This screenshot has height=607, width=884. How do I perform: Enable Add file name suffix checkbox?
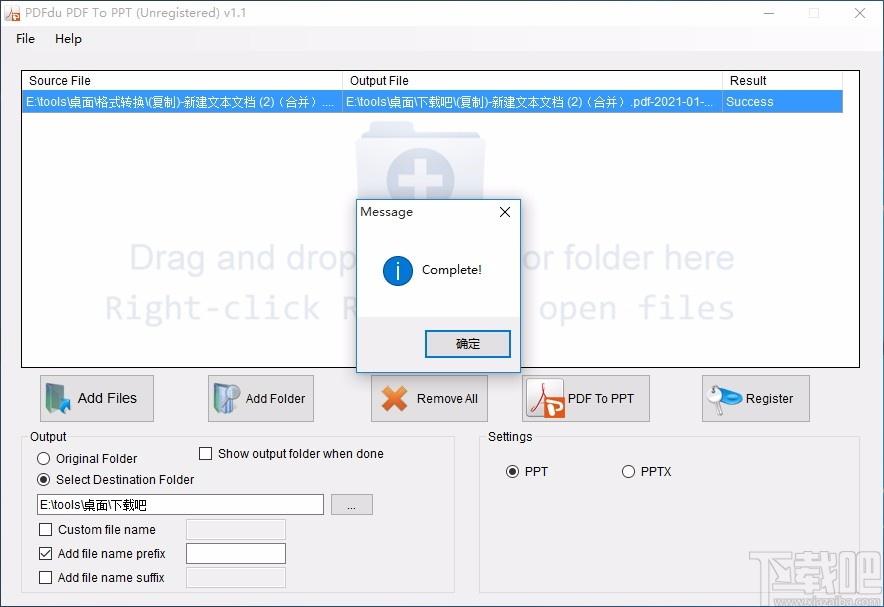click(46, 578)
